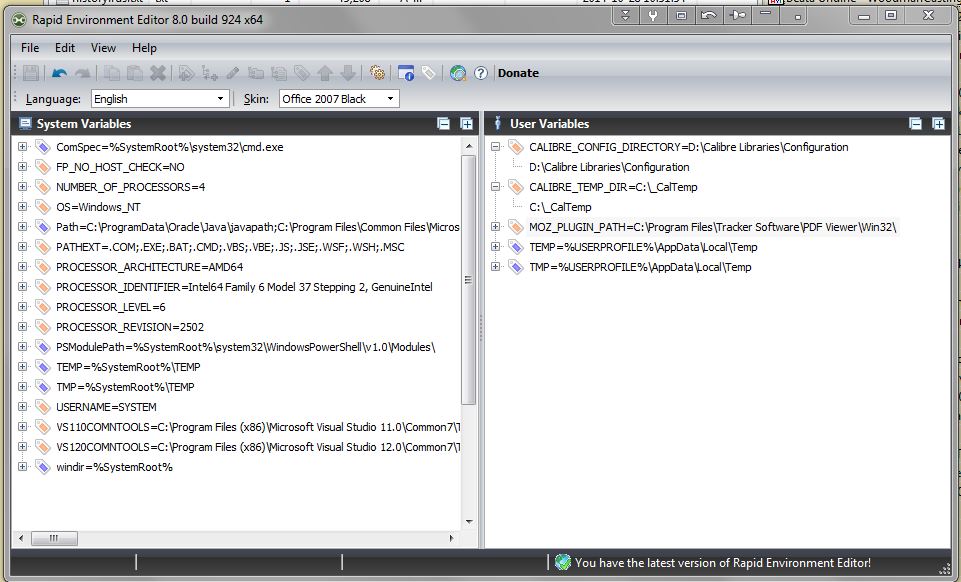
Task: Select USERNAME=SYSTEM row
Action: (106, 407)
